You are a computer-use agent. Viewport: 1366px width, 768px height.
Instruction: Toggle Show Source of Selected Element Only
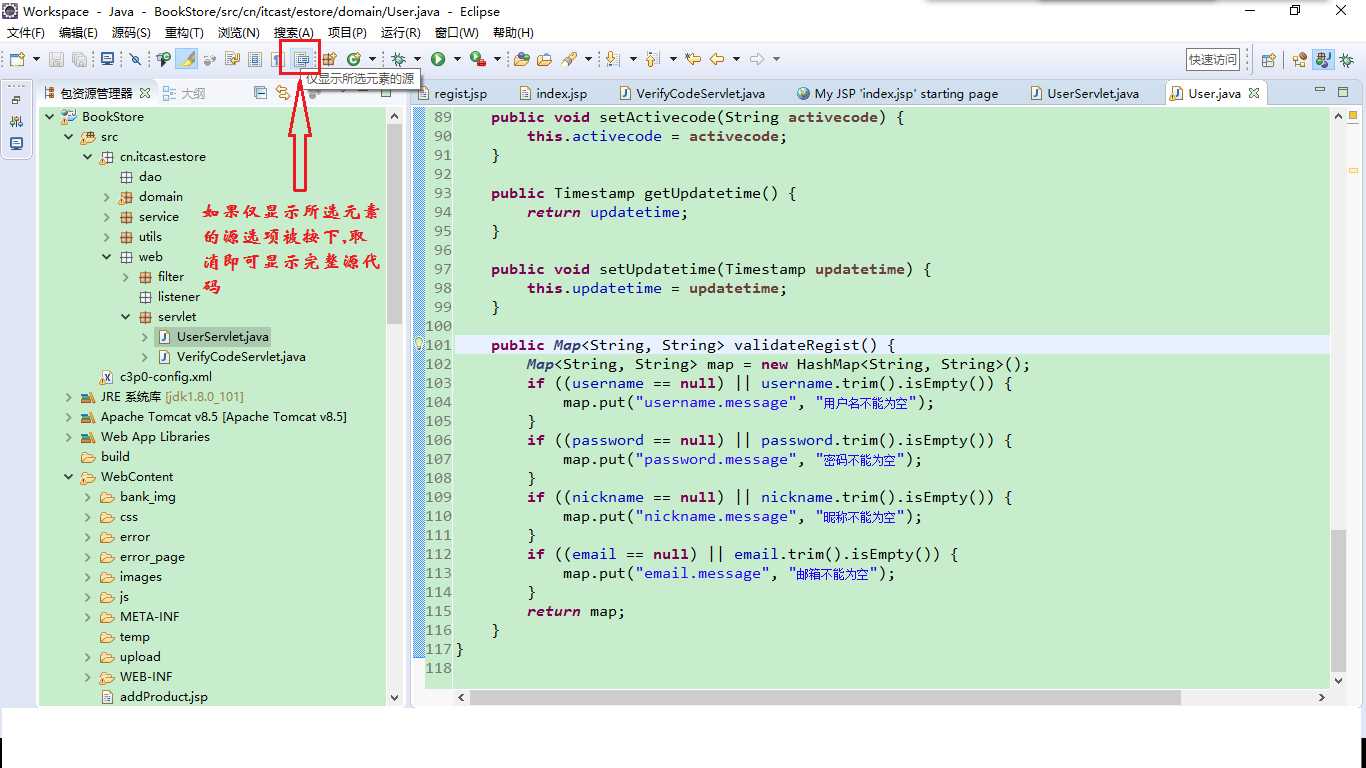tap(302, 59)
